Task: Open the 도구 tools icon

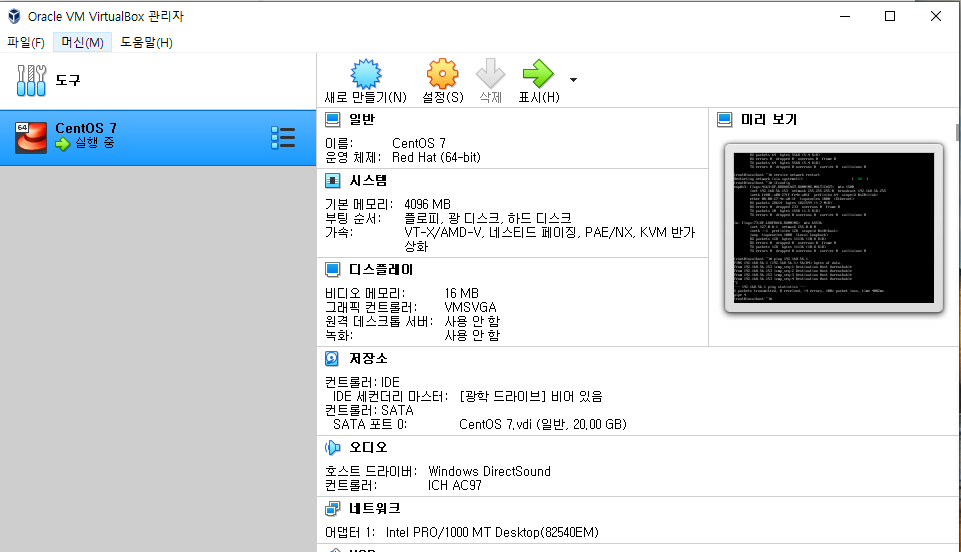Action: click(x=31, y=80)
